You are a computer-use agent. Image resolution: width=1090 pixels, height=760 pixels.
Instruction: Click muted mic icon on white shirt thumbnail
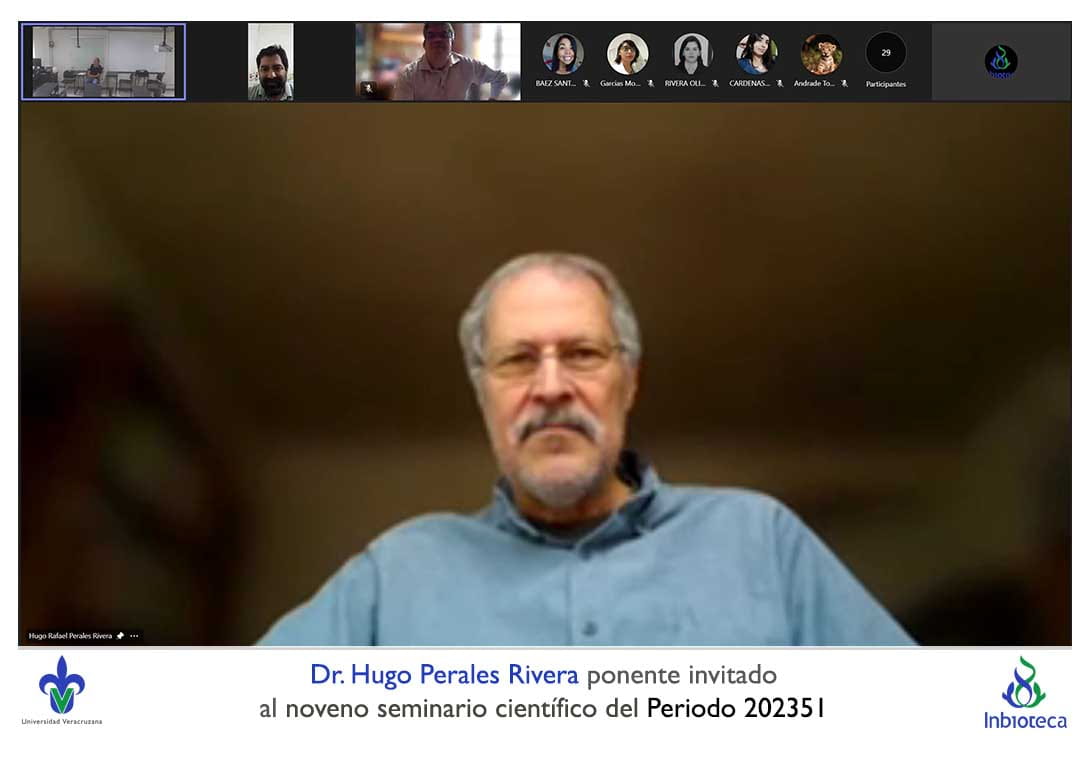pyautogui.click(x=368, y=88)
